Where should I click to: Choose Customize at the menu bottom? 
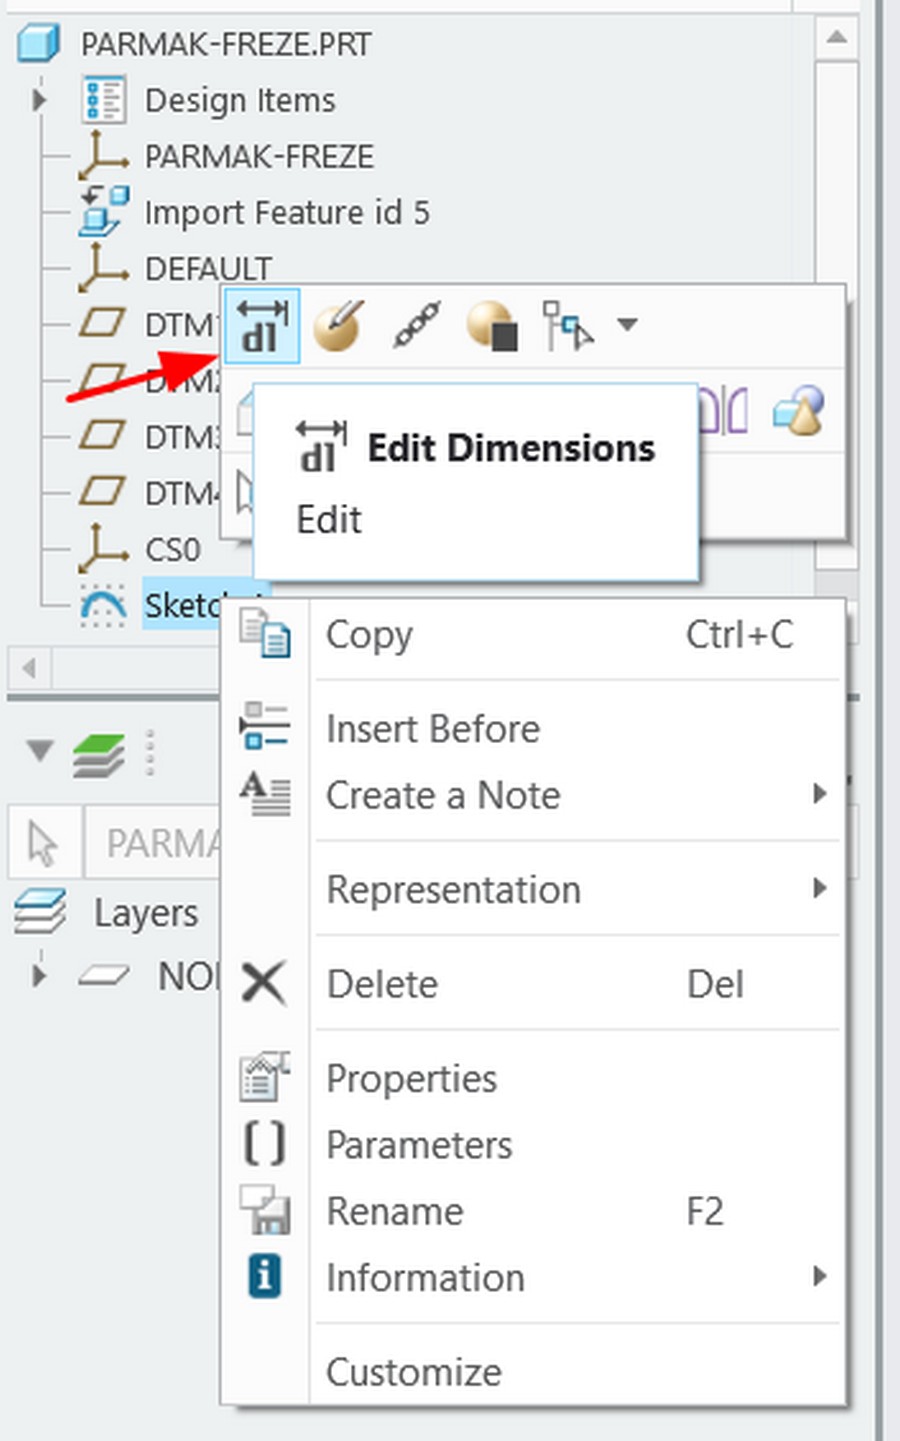point(533,1372)
